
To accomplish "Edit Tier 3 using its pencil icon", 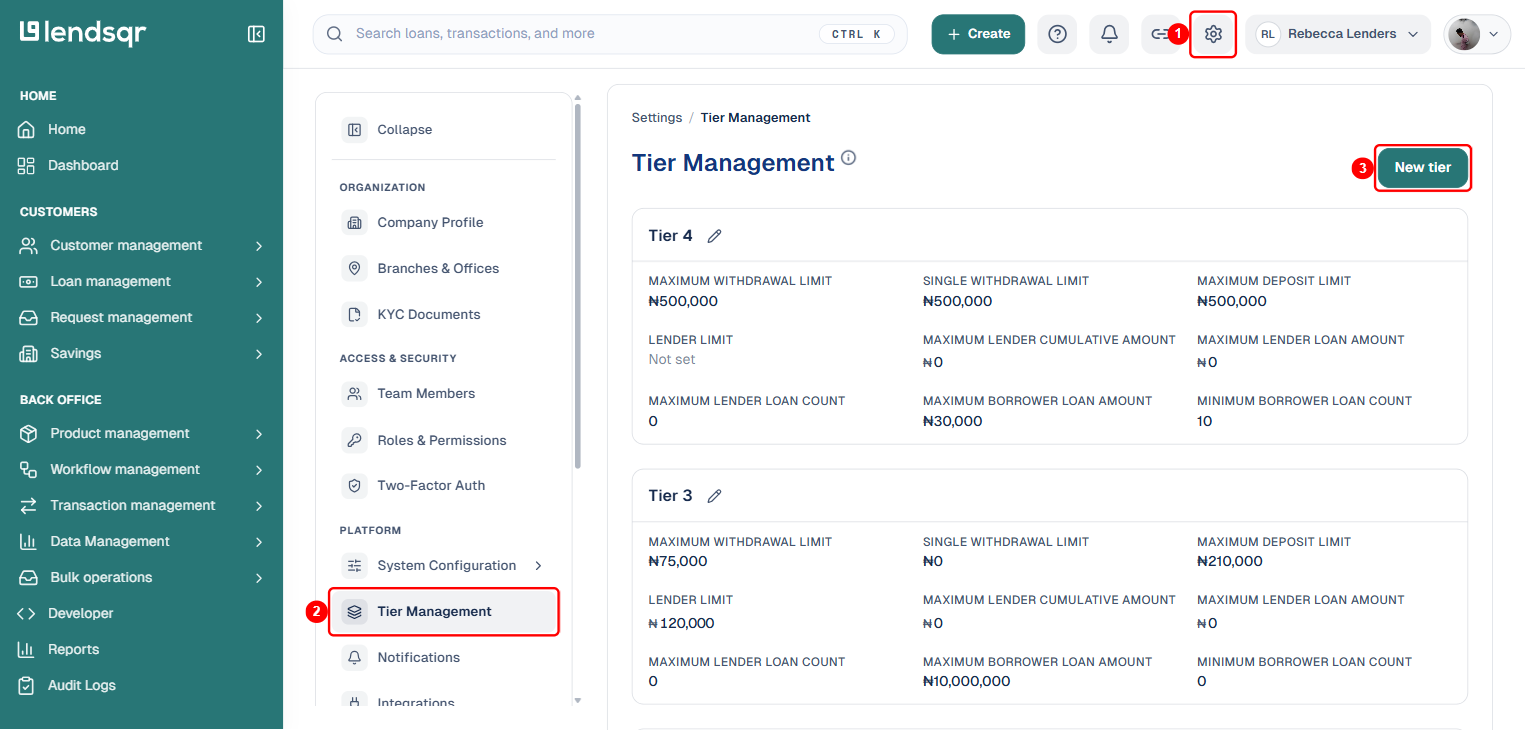I will (714, 496).
